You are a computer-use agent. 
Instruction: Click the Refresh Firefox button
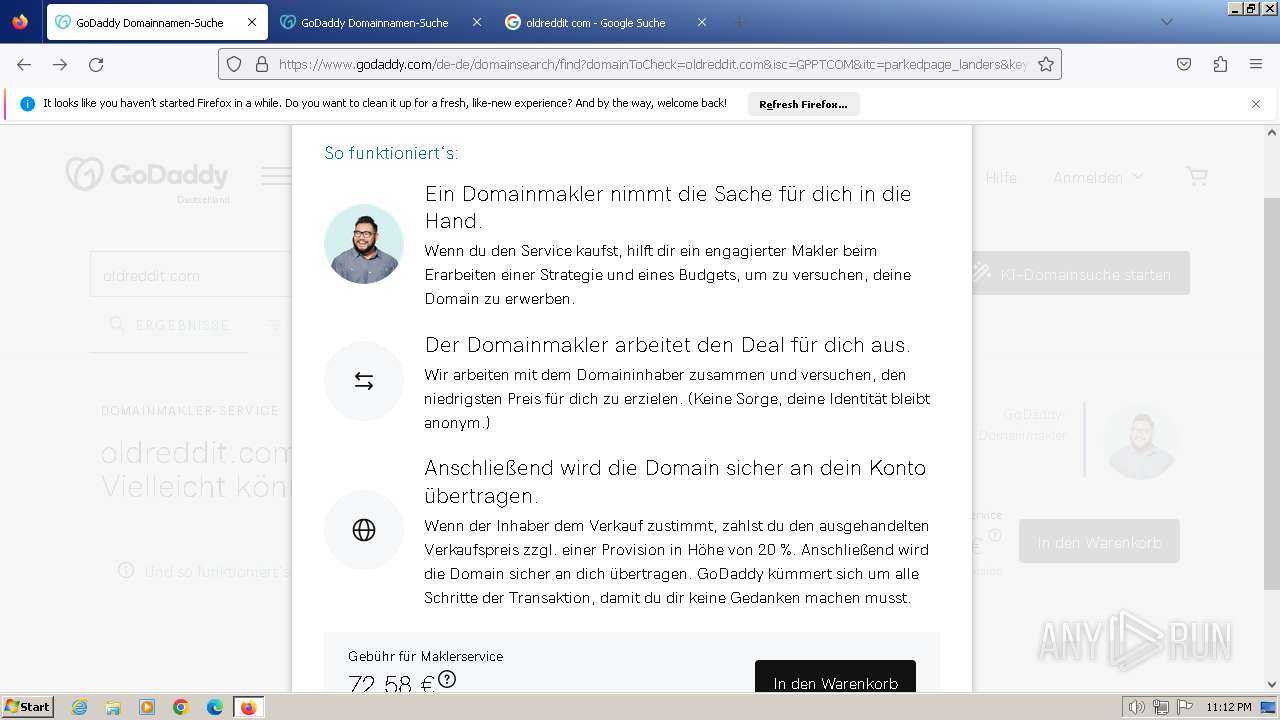pos(803,104)
